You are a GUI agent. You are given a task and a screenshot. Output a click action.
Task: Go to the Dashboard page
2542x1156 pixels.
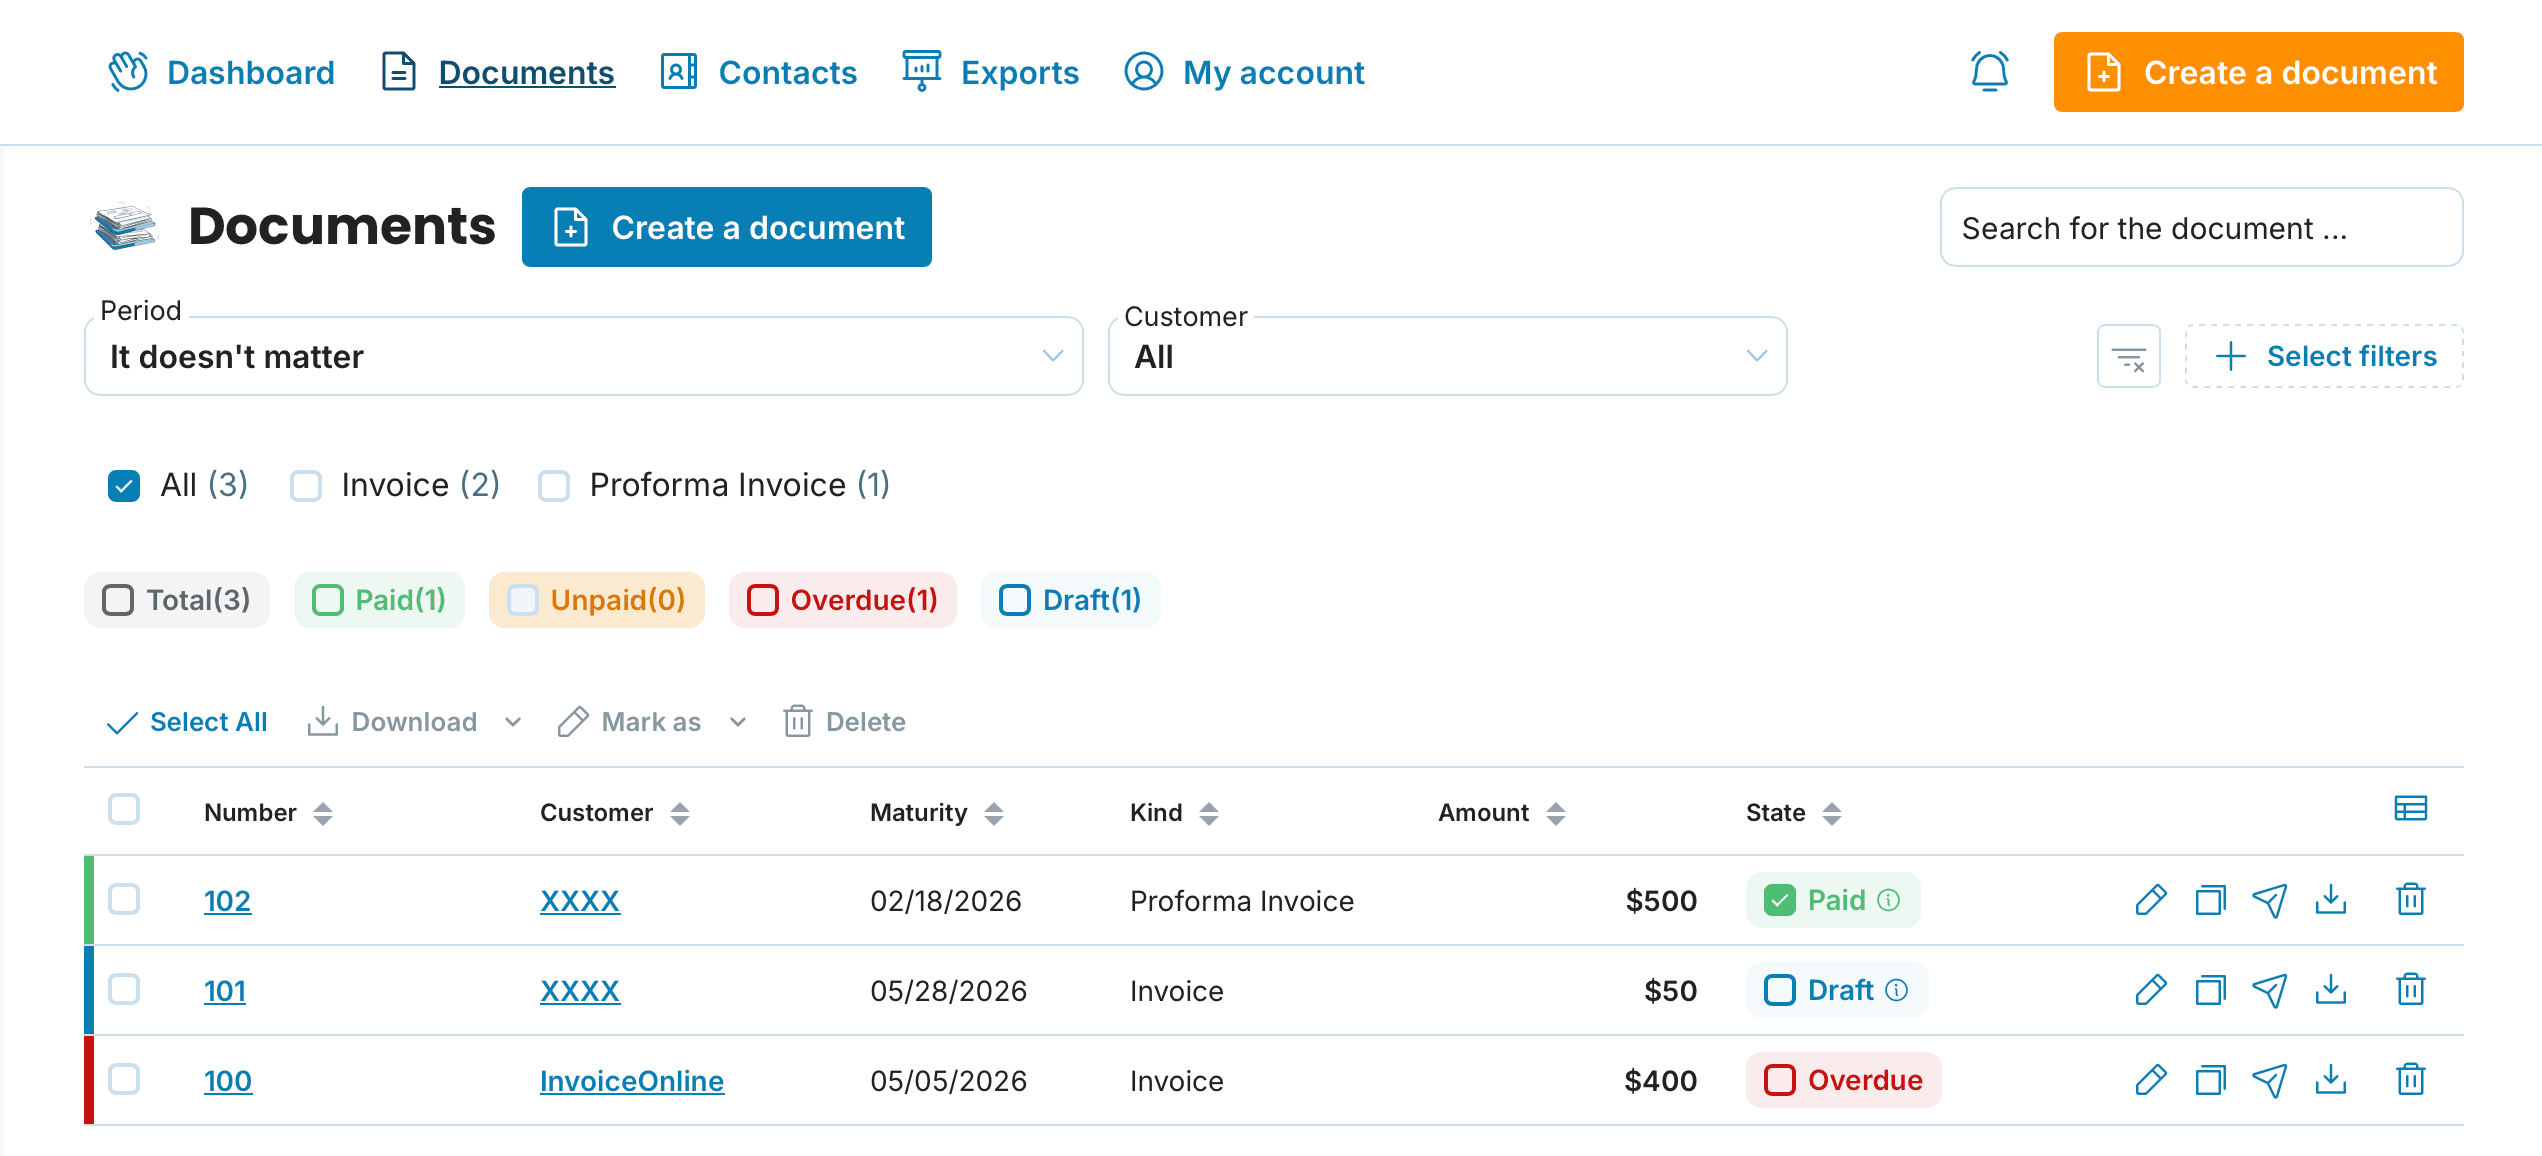pos(221,72)
